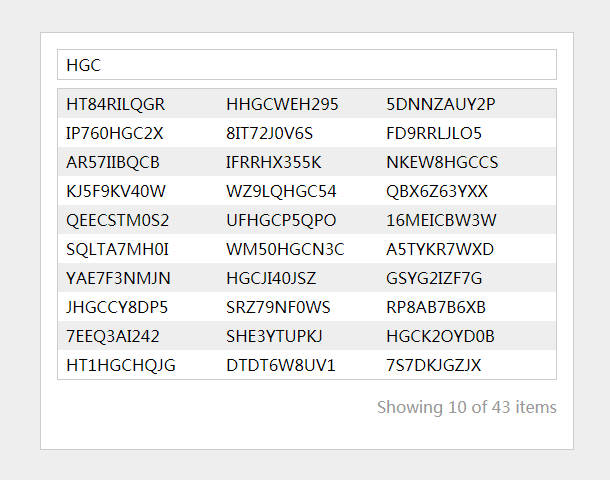
Task: Select QBX6Z63YXX in the list
Action: click(x=436, y=191)
